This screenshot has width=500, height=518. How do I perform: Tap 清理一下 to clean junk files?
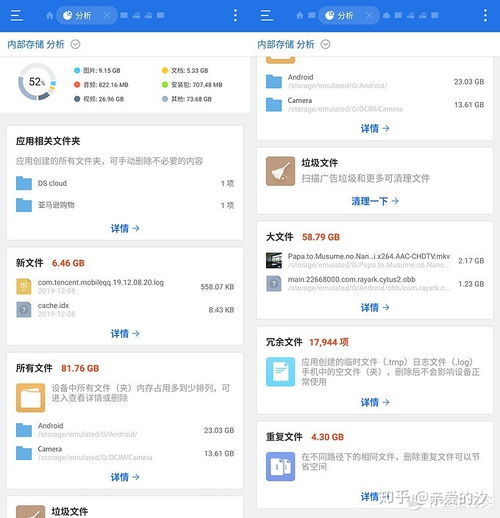pyautogui.click(x=375, y=201)
